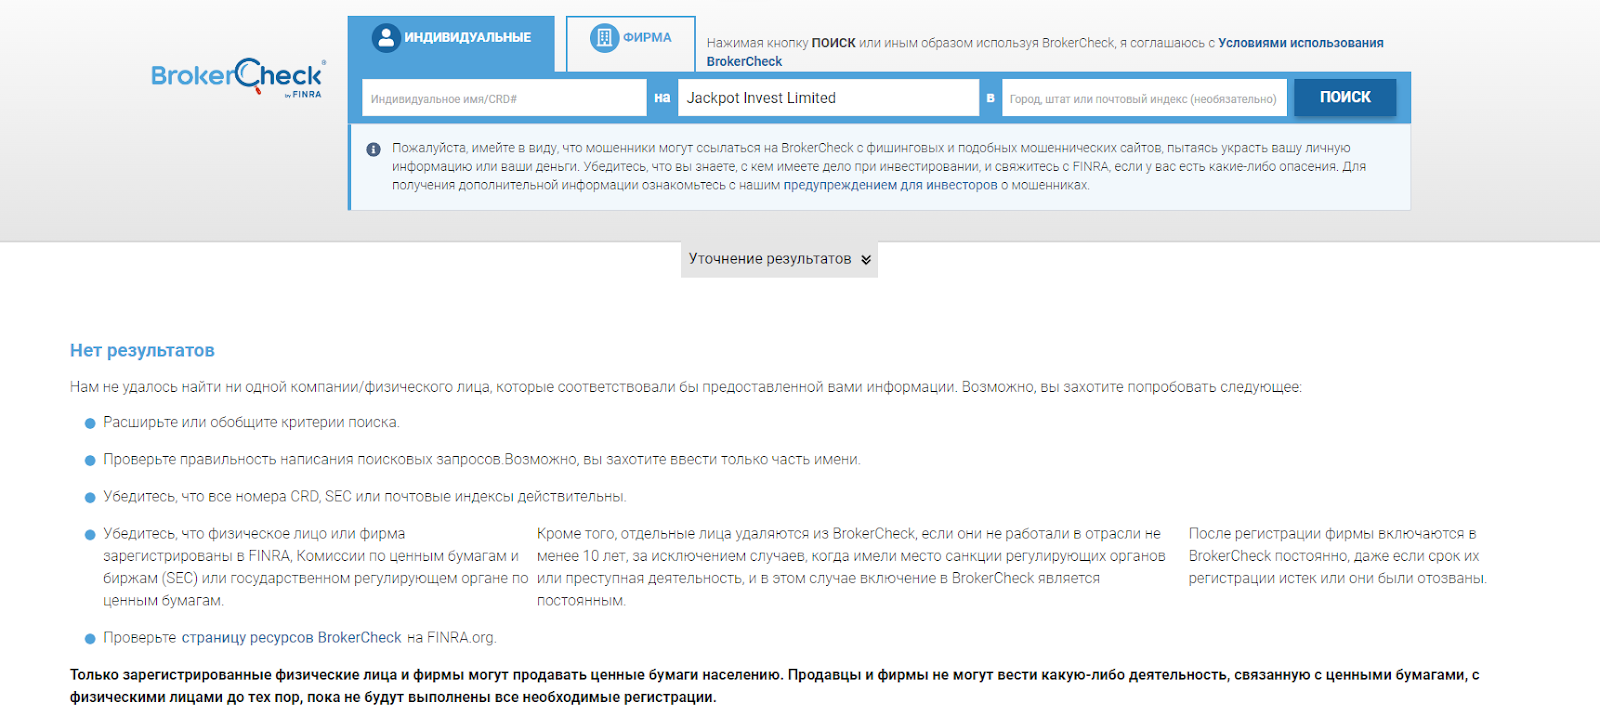The width and height of the screenshot is (1600, 716).
Task: Click the paragraph starting Кроме того, отдельные лица
Action: click(x=851, y=567)
